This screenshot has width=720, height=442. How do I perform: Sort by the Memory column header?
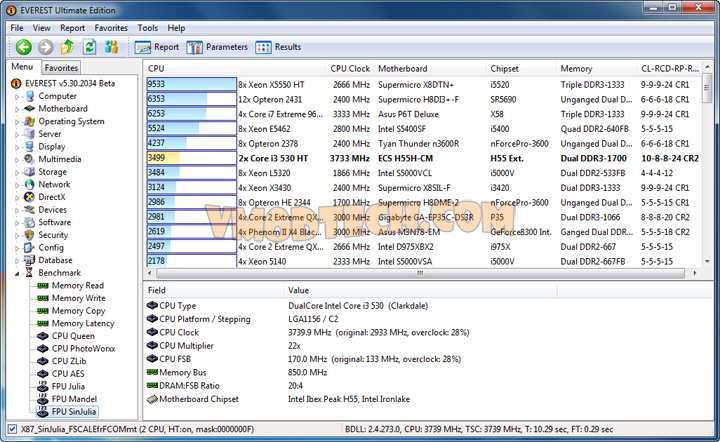tap(596, 68)
